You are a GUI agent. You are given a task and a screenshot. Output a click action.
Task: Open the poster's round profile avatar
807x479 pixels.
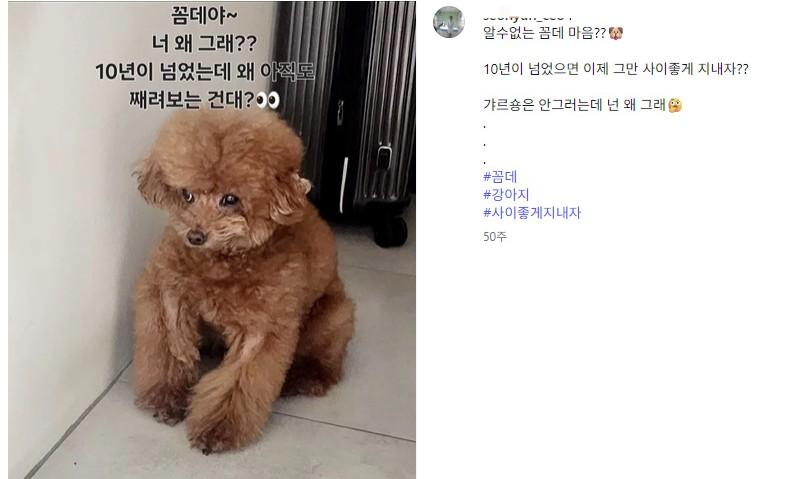tap(449, 22)
